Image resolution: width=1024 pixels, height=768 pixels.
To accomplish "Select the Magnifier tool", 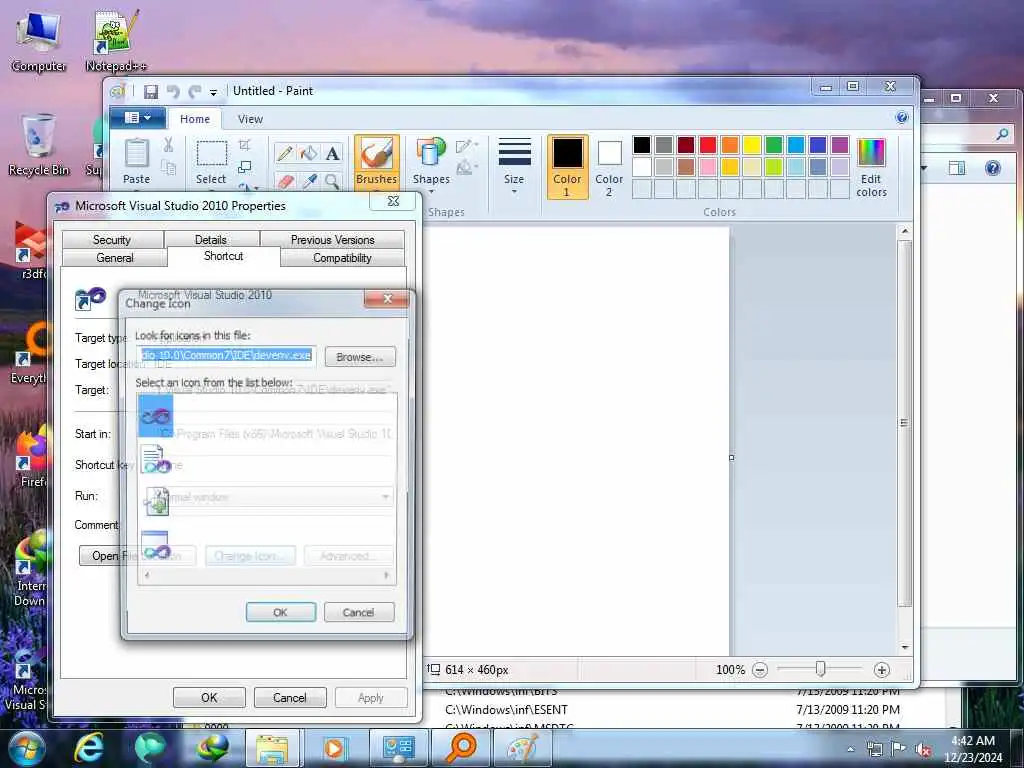I will click(x=332, y=180).
